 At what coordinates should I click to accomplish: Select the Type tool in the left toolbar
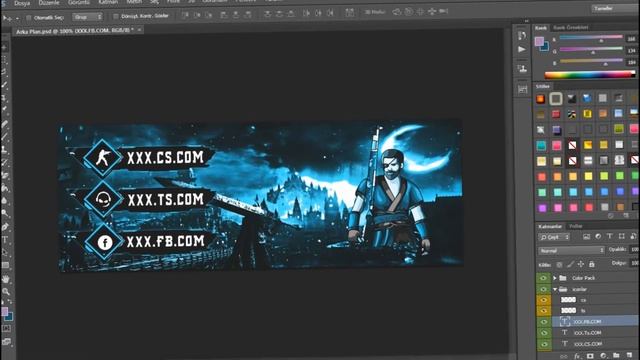5,240
